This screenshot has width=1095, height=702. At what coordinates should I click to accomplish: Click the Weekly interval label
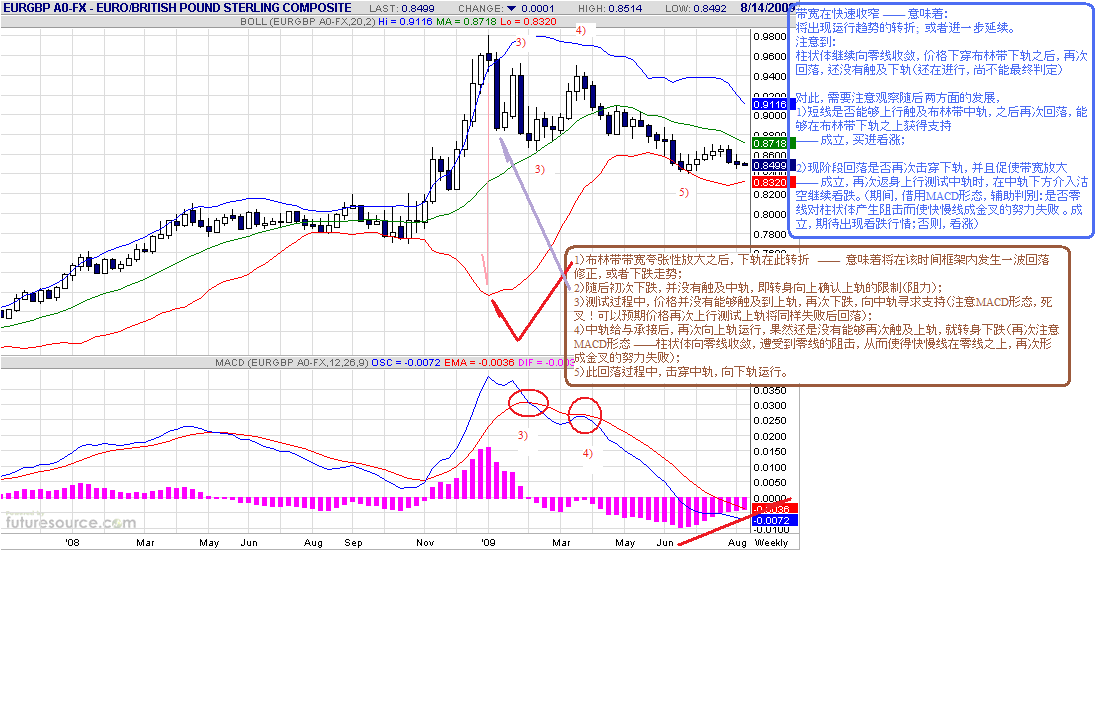tap(772, 543)
